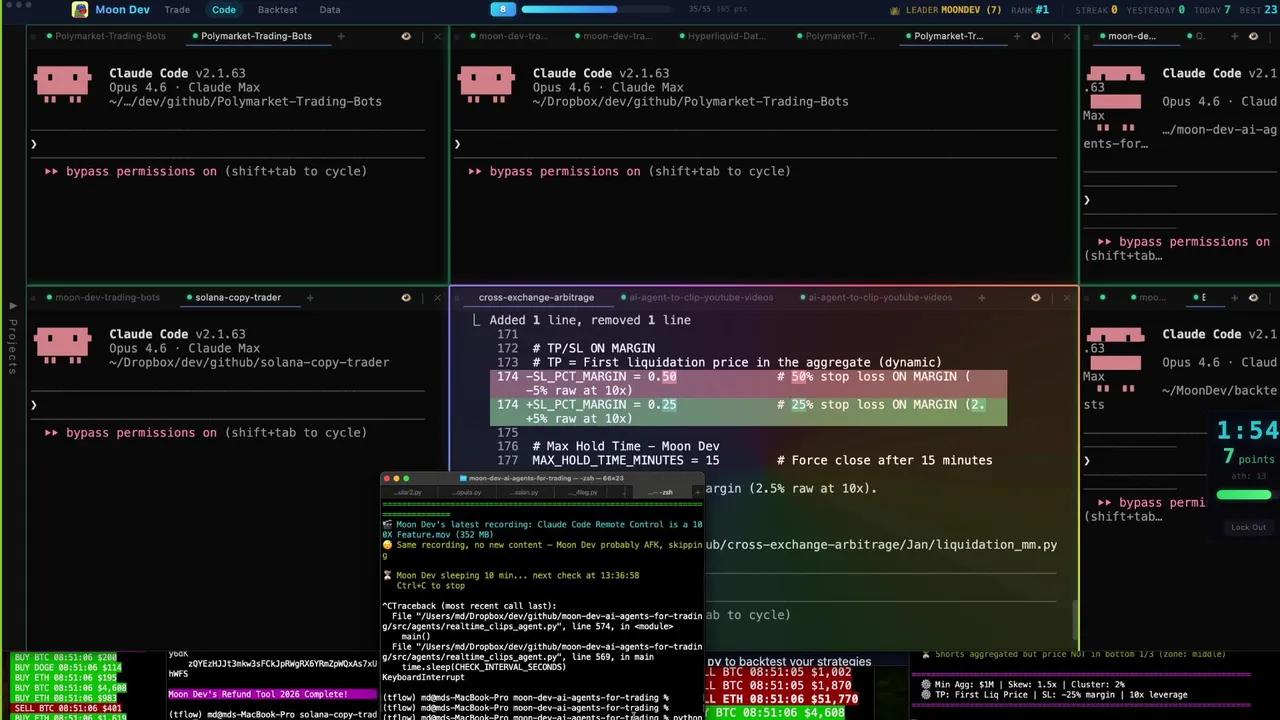The image size is (1280, 720).
Task: Close the solana-copy-trader pane
Action: coord(437,297)
